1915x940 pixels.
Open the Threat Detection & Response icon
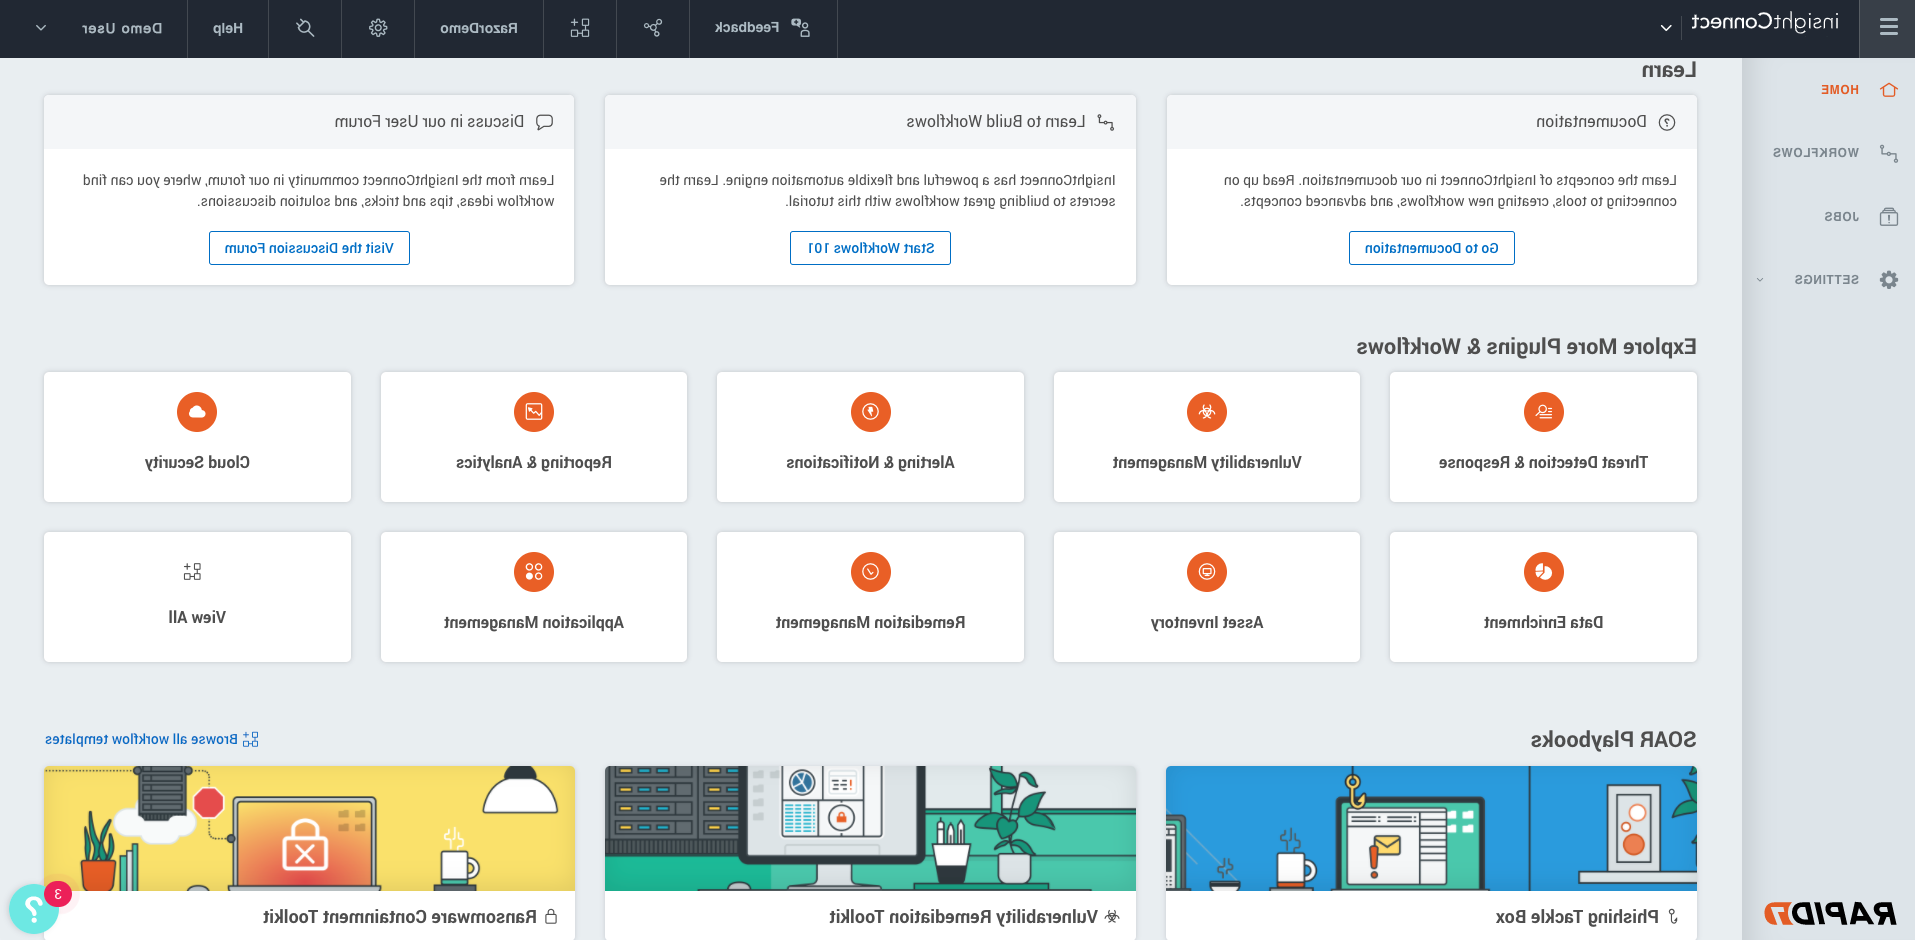[x=1544, y=412]
